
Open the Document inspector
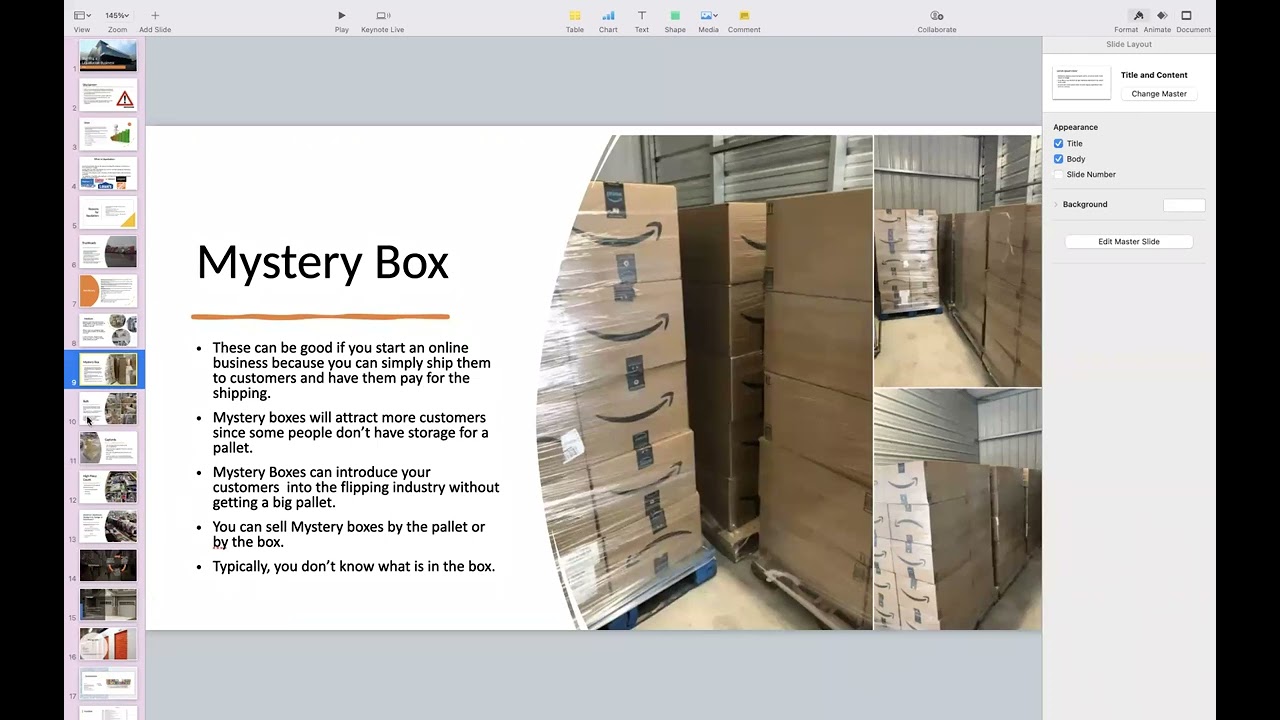coord(1186,15)
